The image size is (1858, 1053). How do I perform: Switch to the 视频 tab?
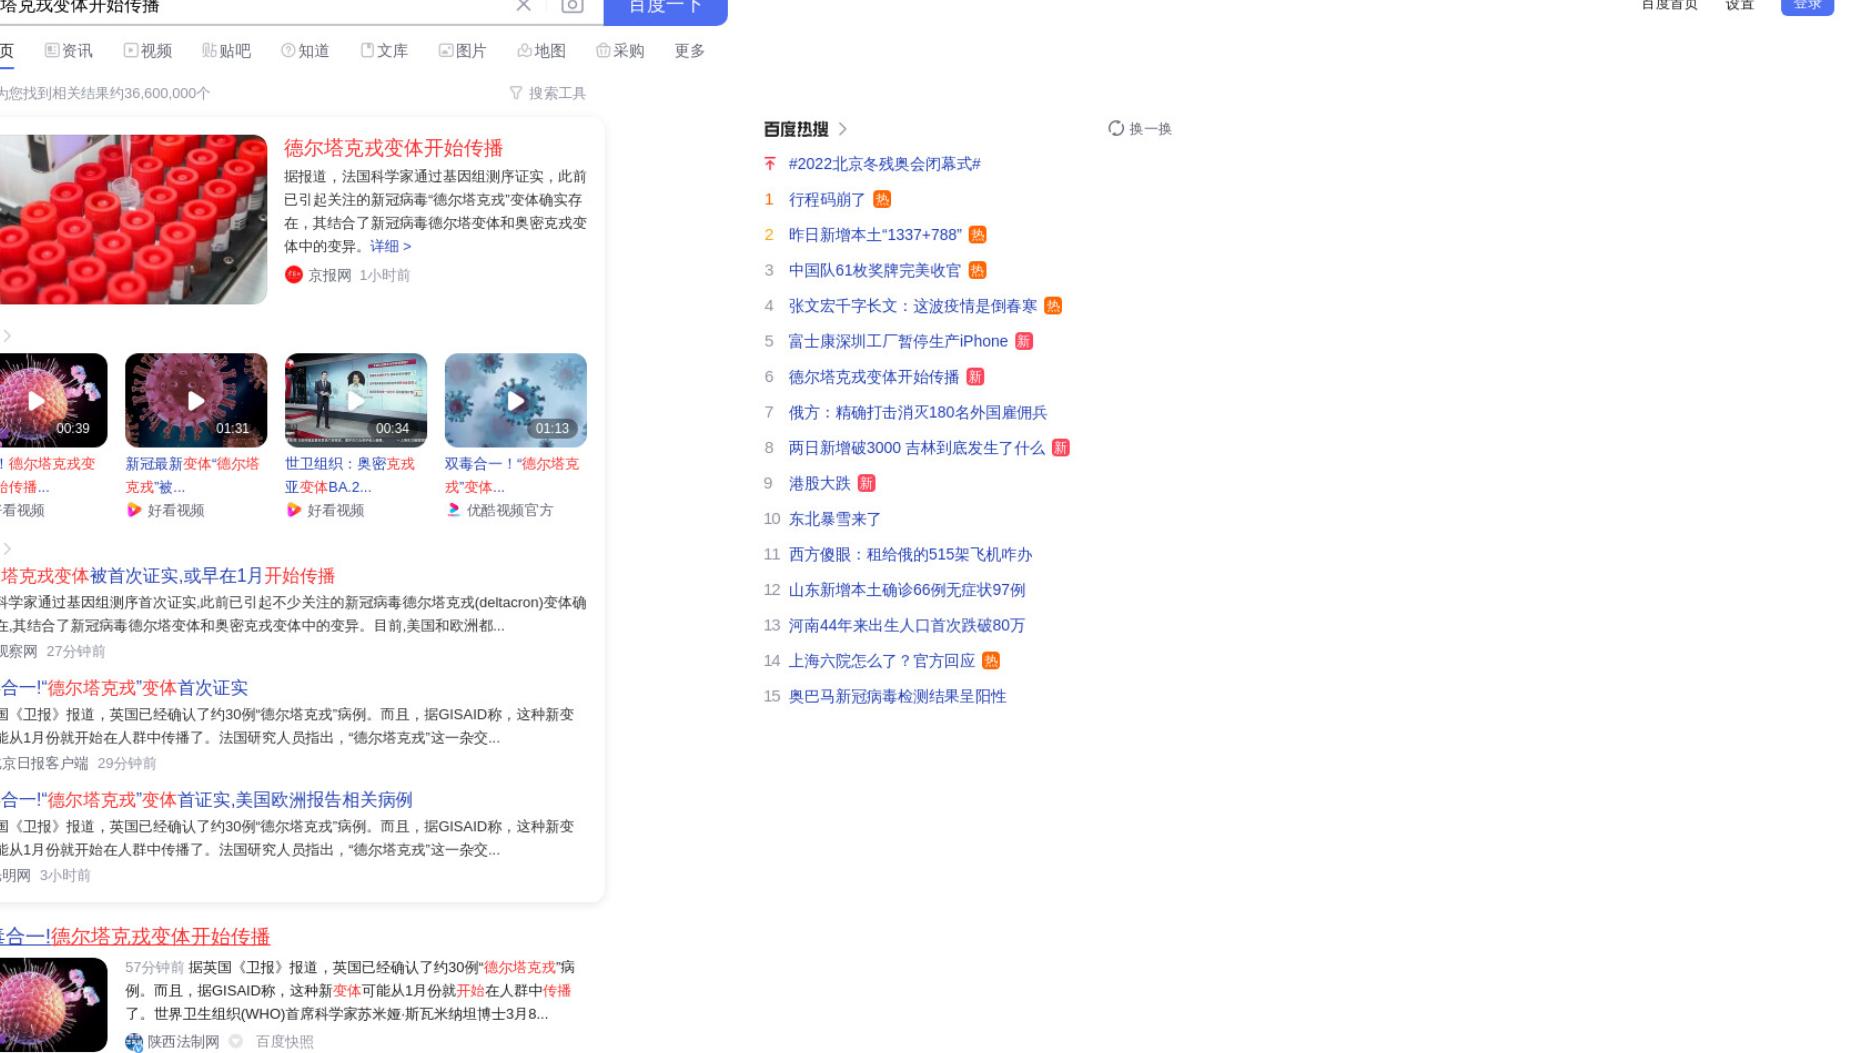148,51
